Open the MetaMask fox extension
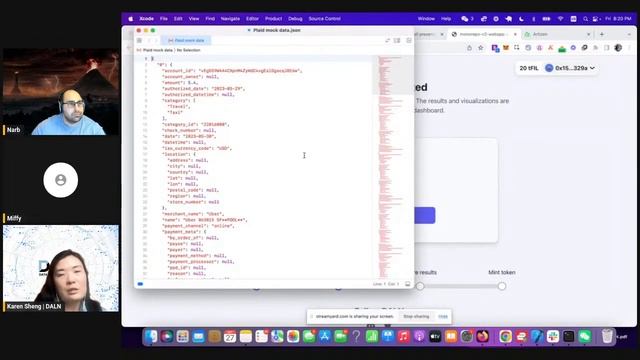This screenshot has height=360, width=640. coord(506,48)
